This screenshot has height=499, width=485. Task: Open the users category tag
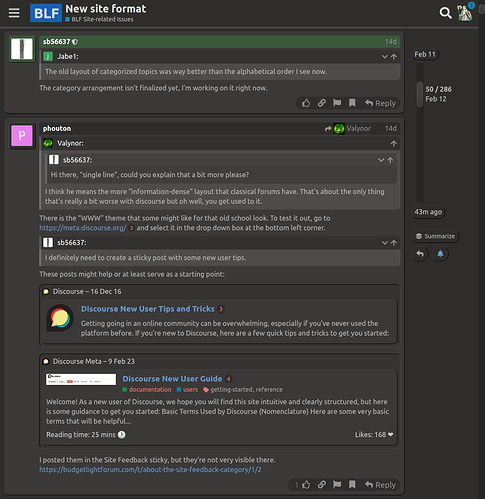pos(187,389)
